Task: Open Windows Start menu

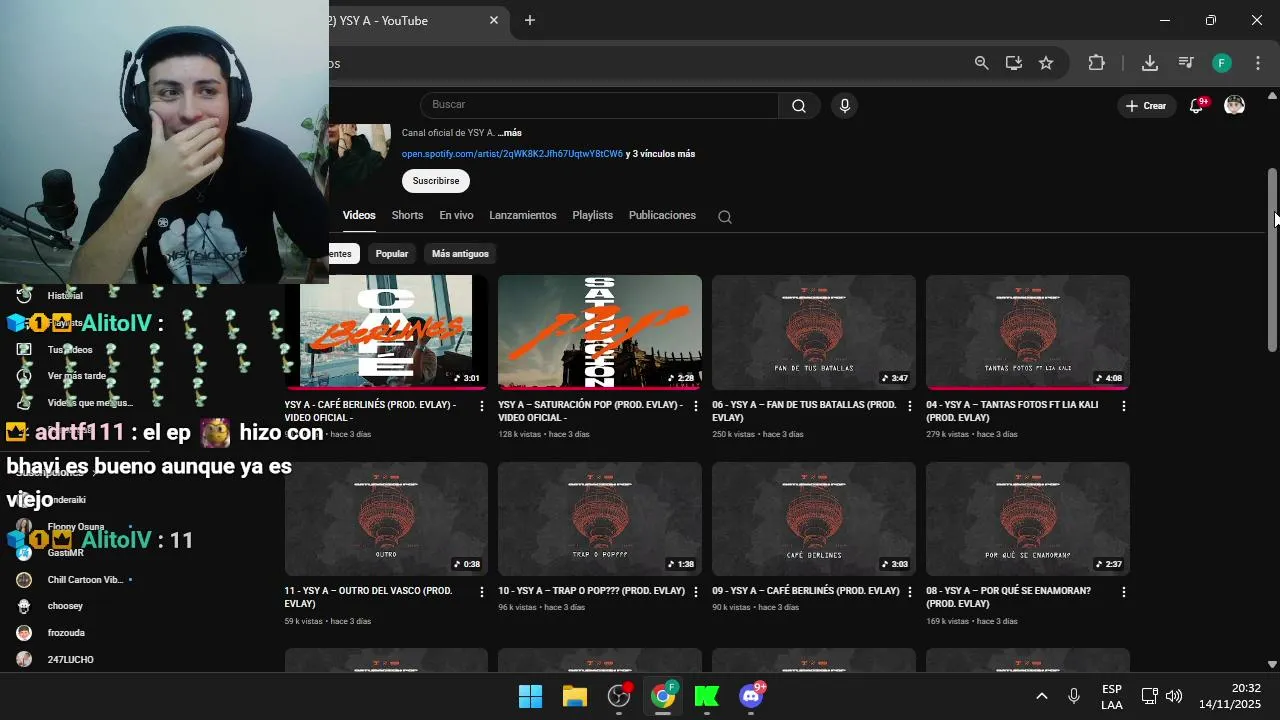Action: (530, 696)
